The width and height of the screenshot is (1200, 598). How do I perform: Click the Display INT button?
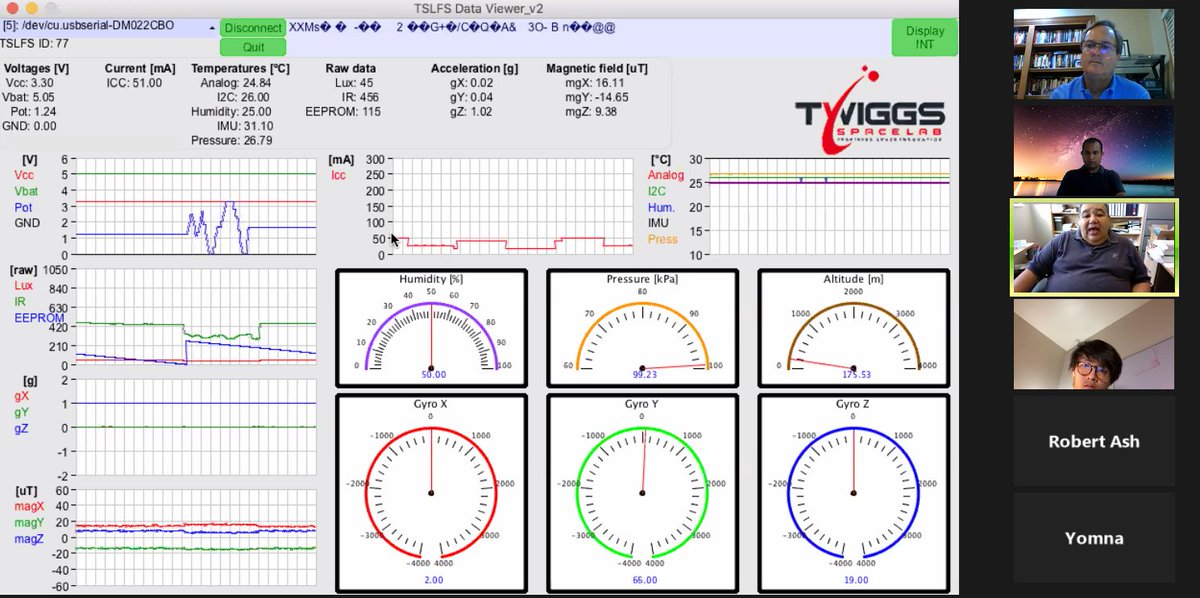point(925,37)
